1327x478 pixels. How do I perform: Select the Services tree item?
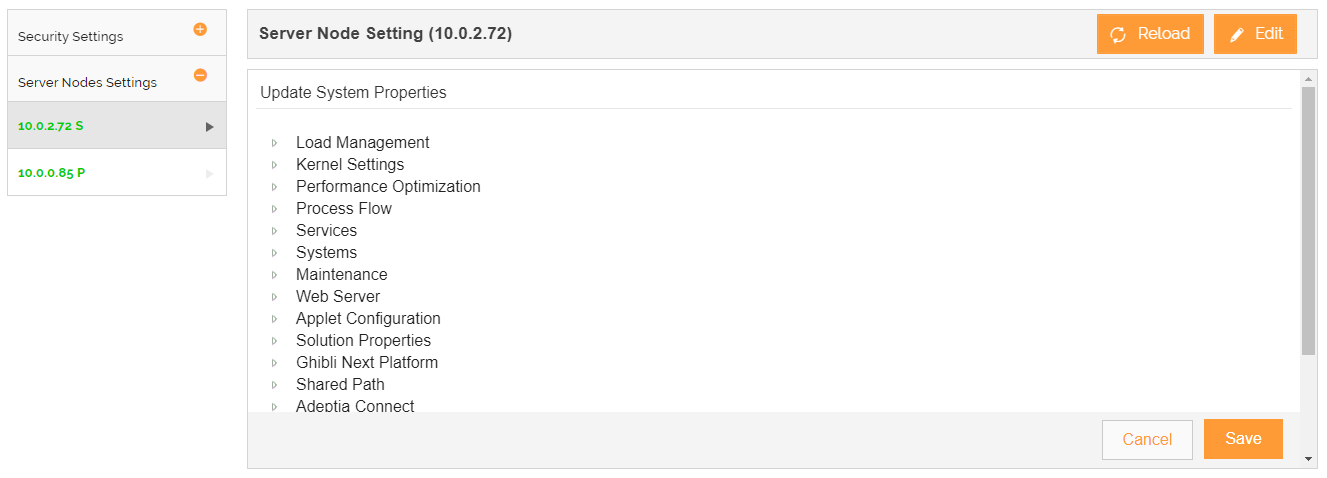click(326, 231)
